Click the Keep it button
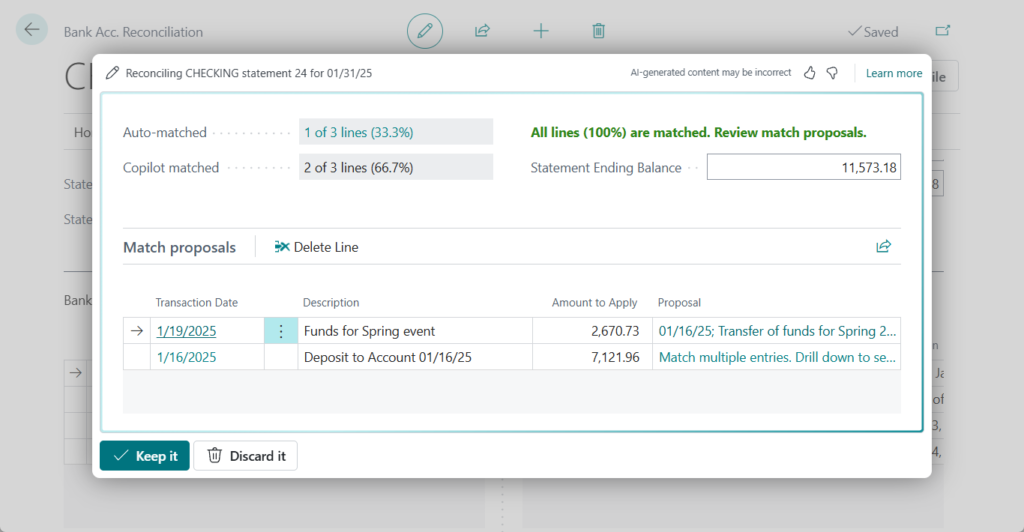Image resolution: width=1024 pixels, height=532 pixels. (145, 456)
